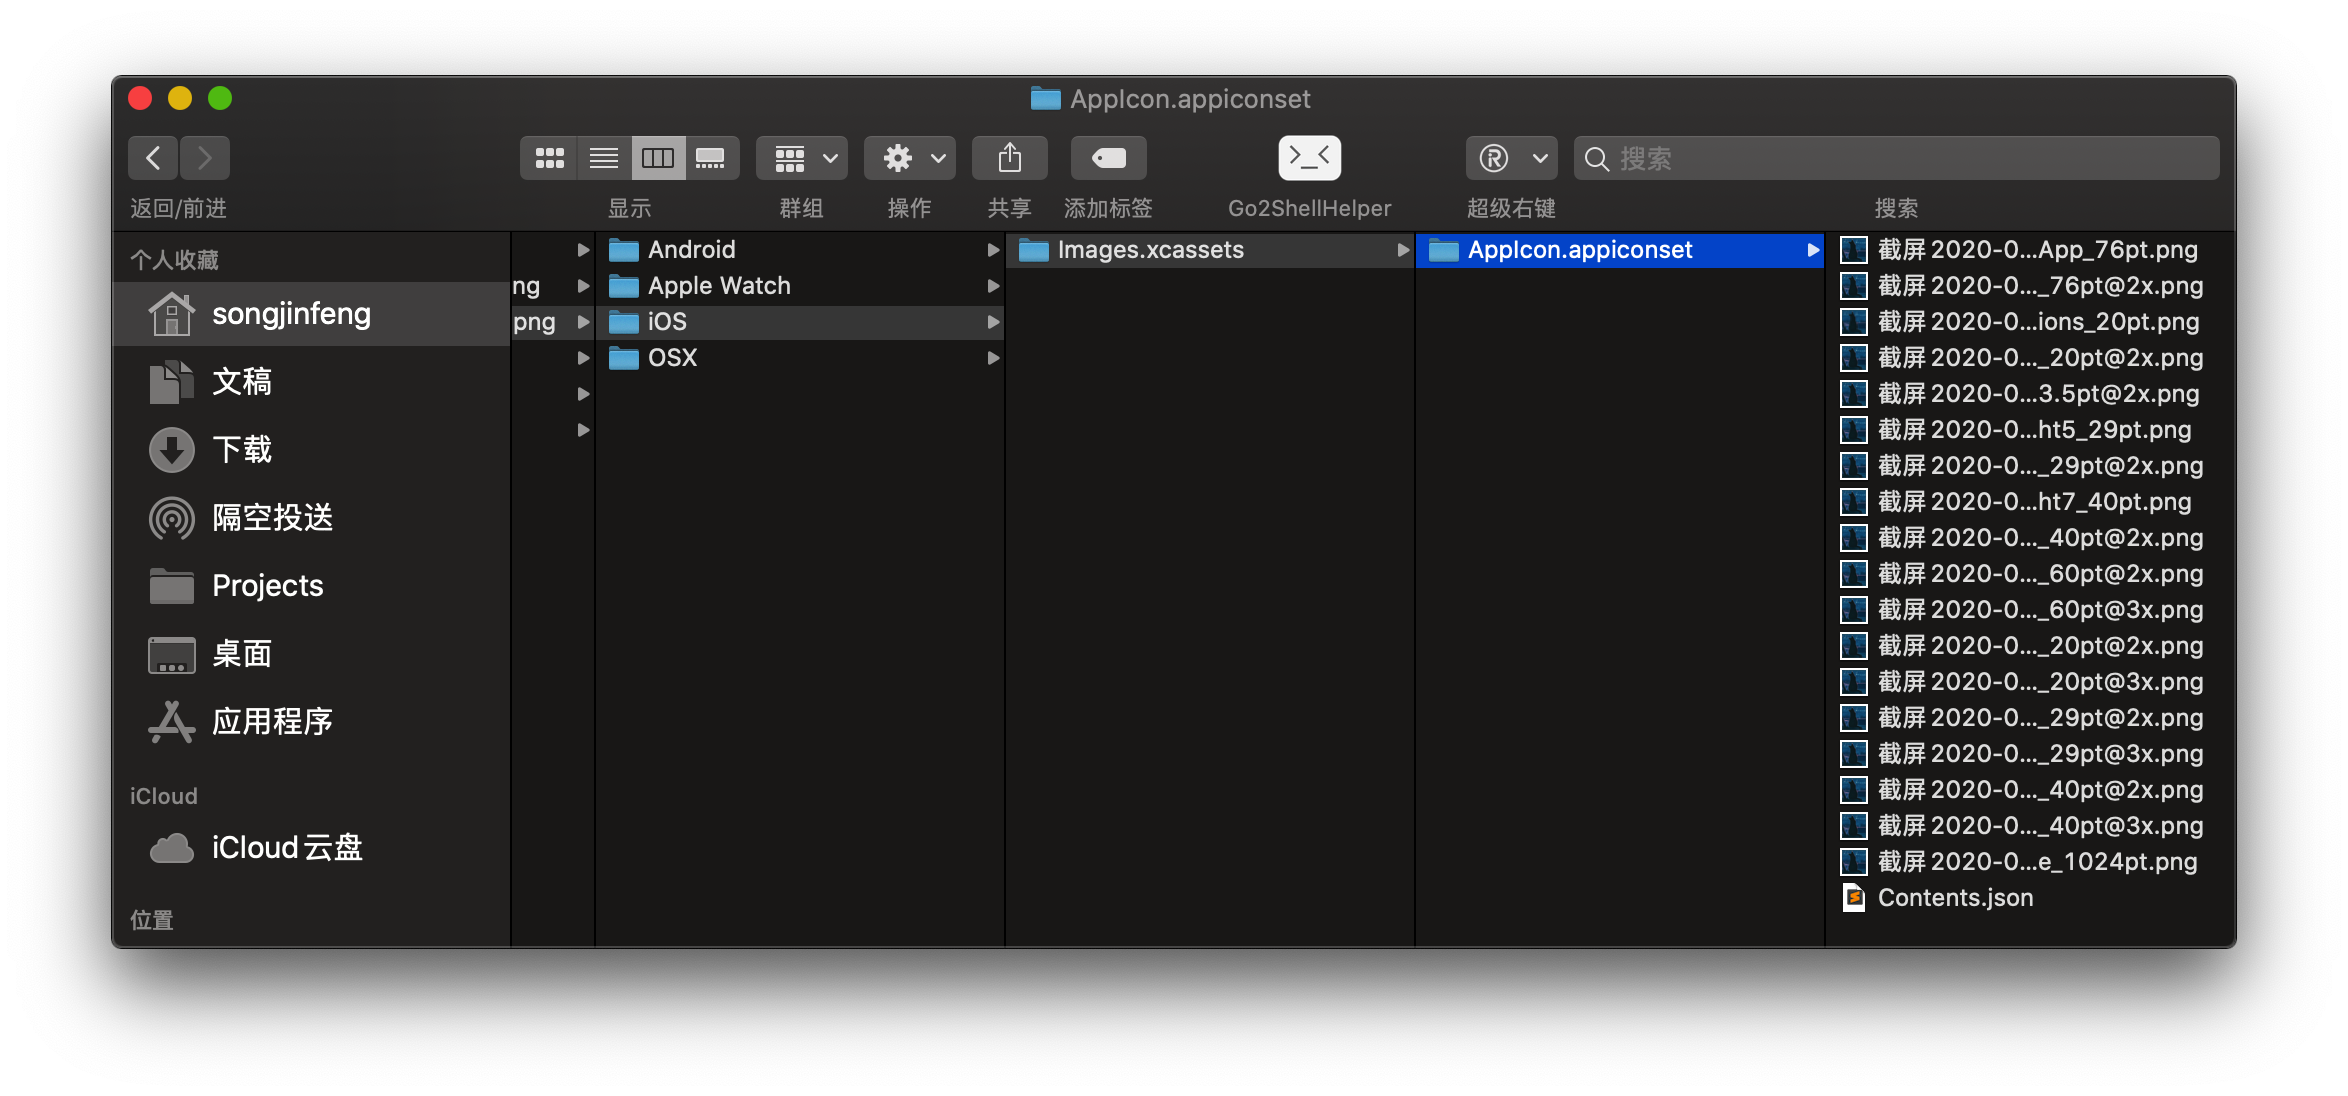The height and width of the screenshot is (1096, 2348).
Task: Switch to icon view mode
Action: pyautogui.click(x=549, y=158)
